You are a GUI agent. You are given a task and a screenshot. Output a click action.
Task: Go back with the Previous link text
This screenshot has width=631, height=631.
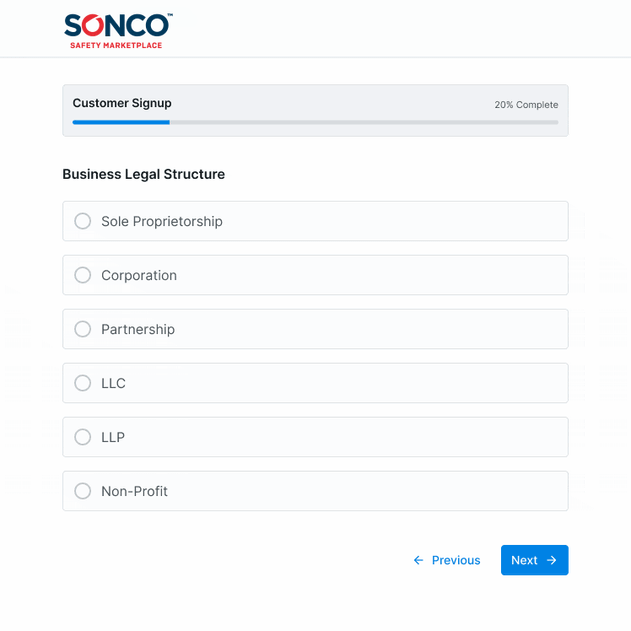pos(456,561)
